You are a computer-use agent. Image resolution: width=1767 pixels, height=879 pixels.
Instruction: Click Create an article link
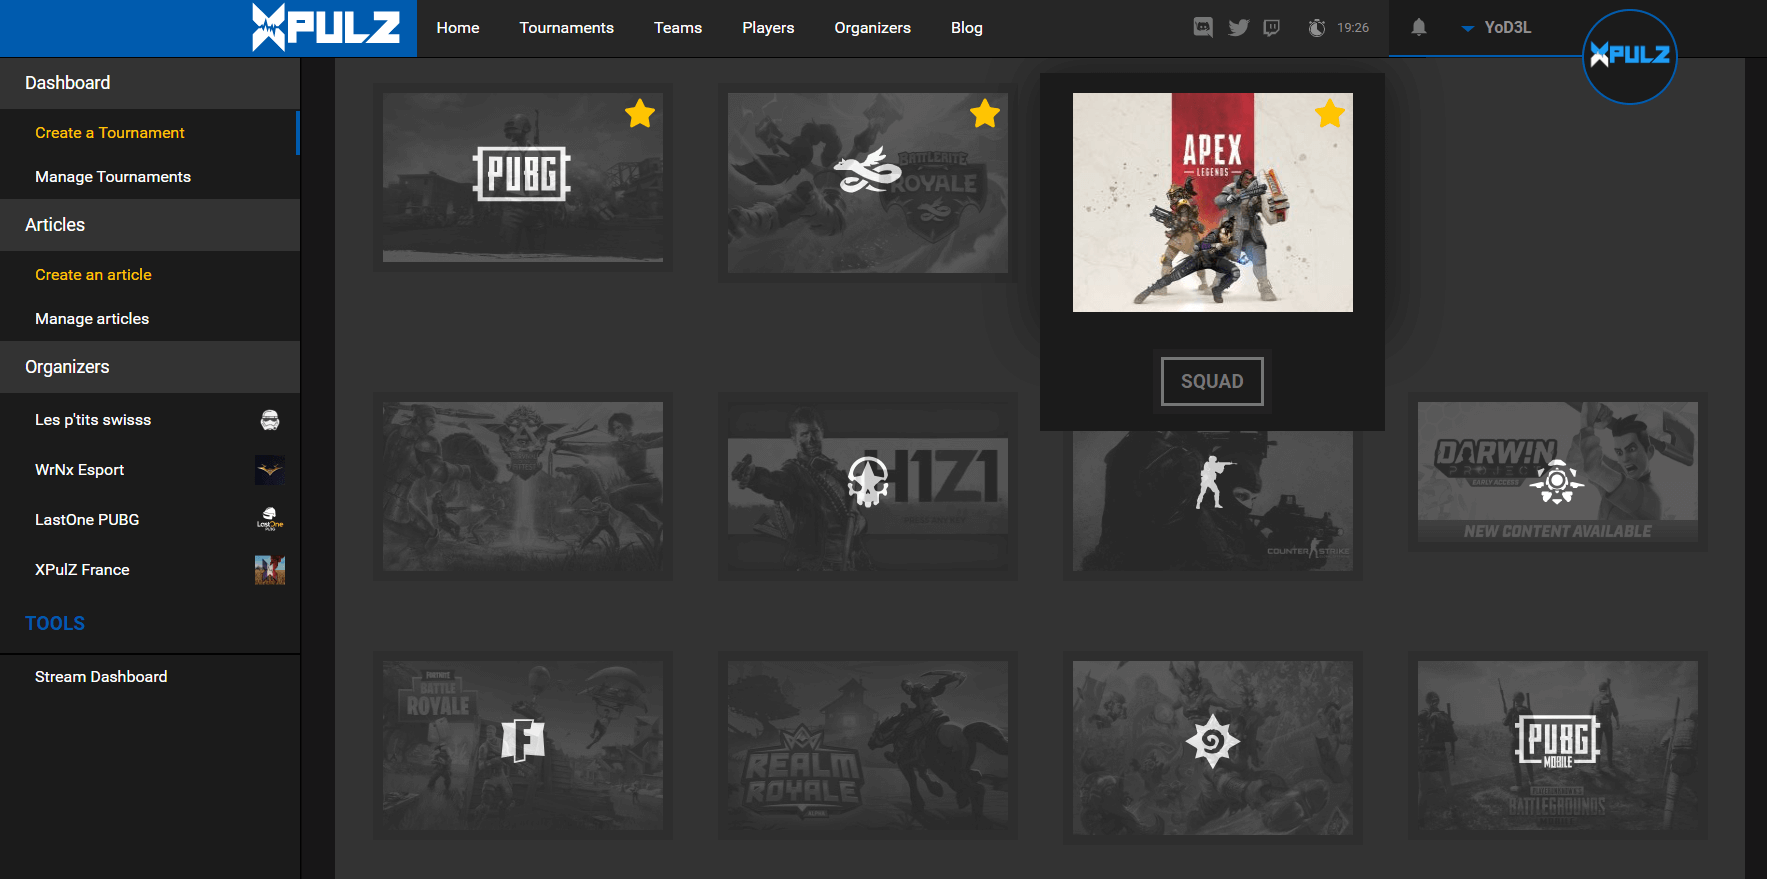click(x=93, y=275)
